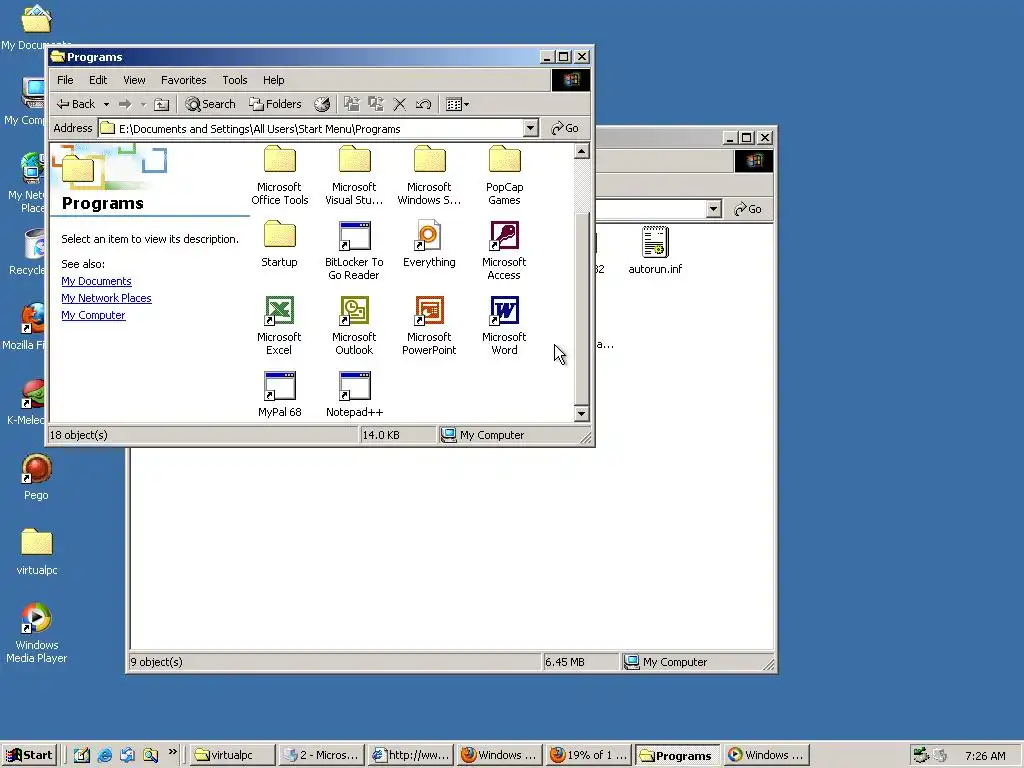Switch to the virtualpc taskbar button

pos(231,755)
